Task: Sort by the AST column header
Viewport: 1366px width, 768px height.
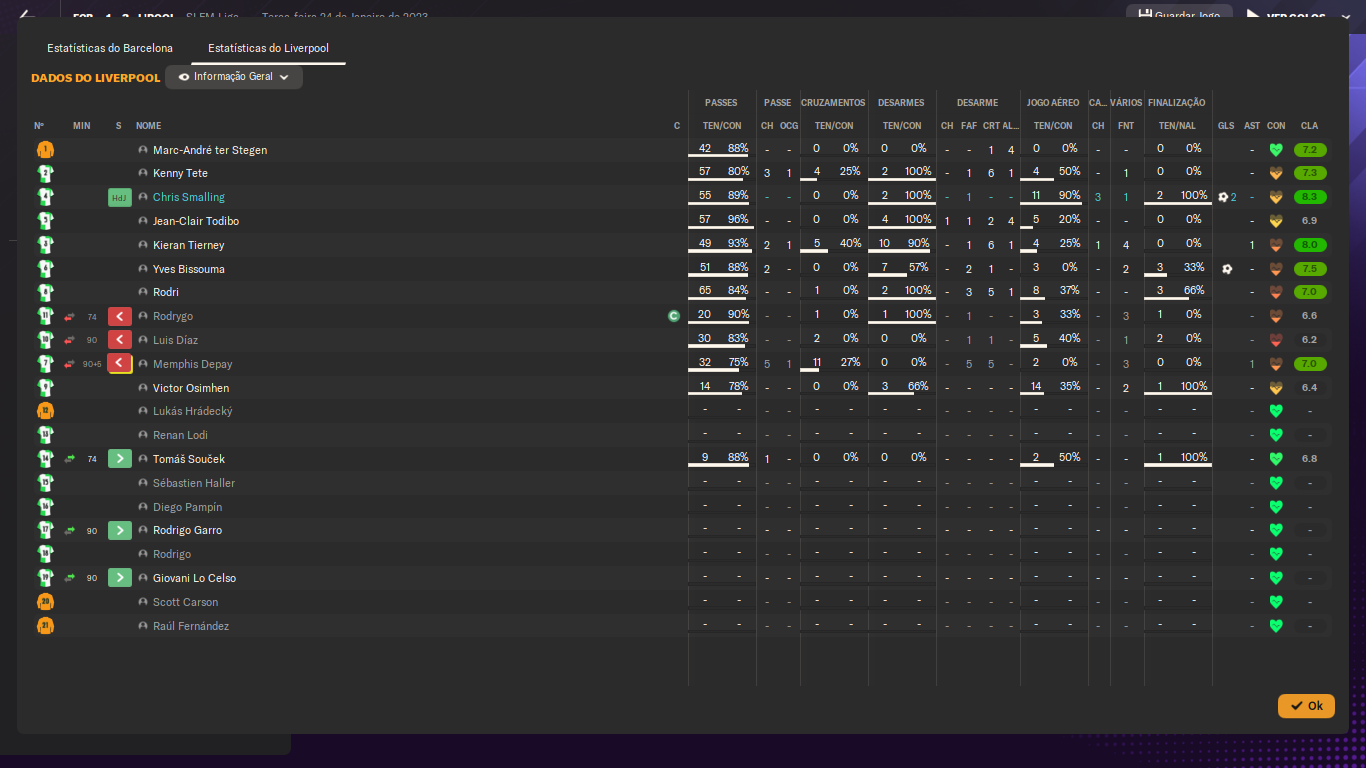Action: click(1252, 126)
